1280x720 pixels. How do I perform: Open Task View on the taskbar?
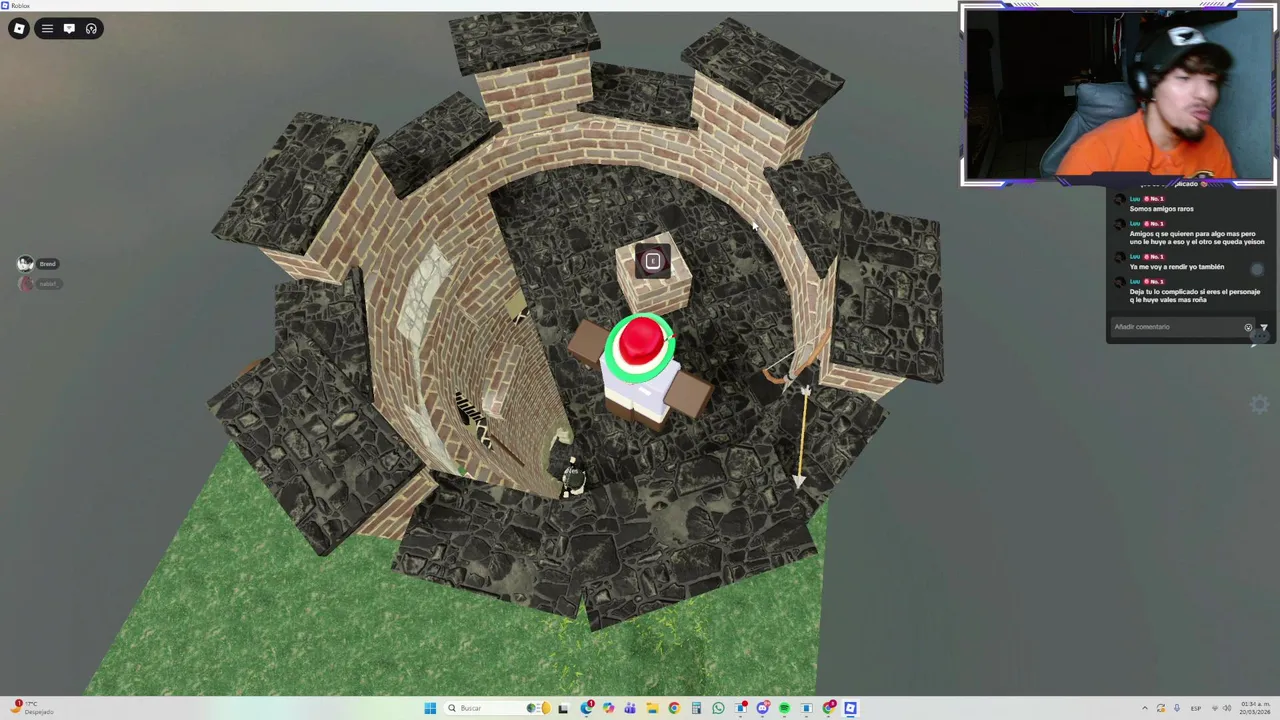[563, 708]
